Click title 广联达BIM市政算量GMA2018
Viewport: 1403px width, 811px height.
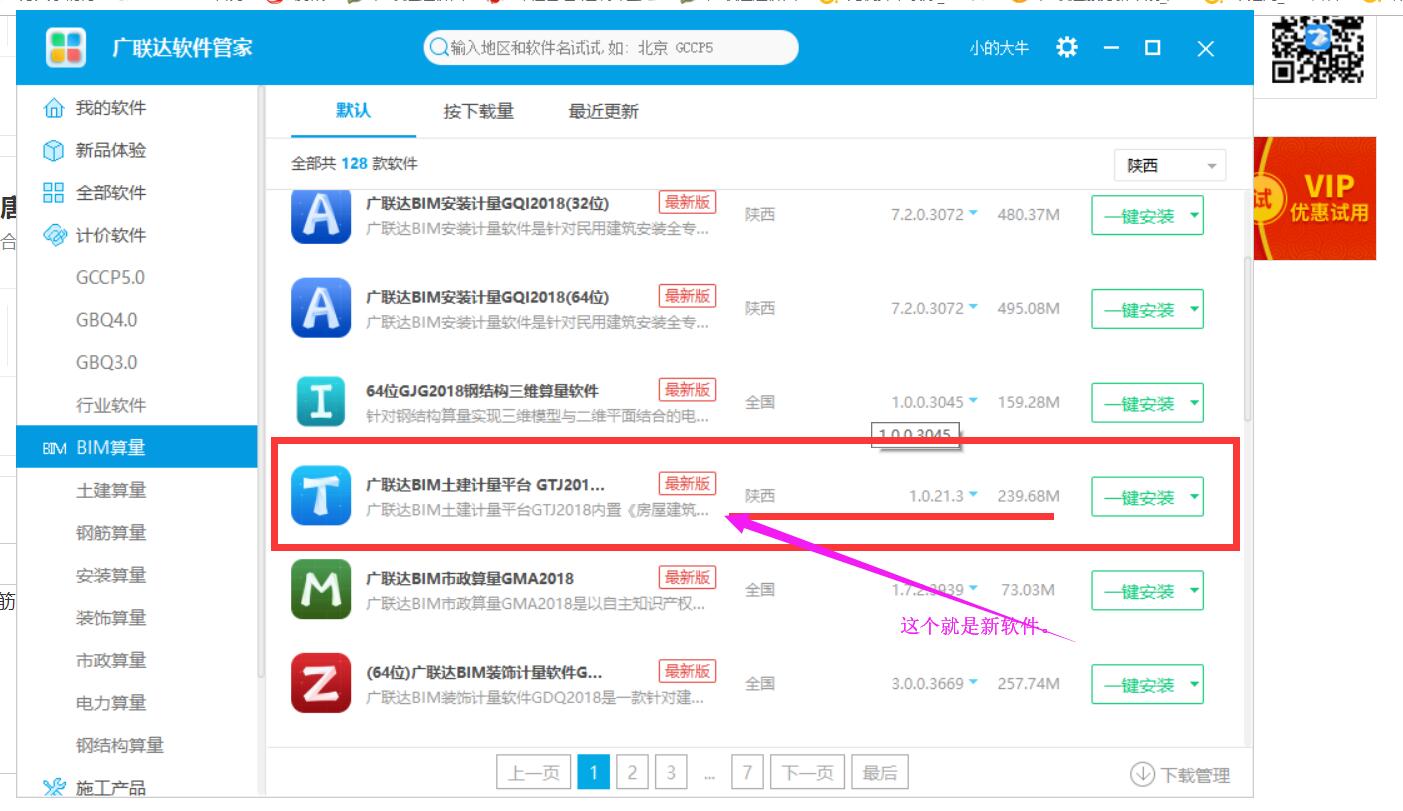[x=470, y=578]
